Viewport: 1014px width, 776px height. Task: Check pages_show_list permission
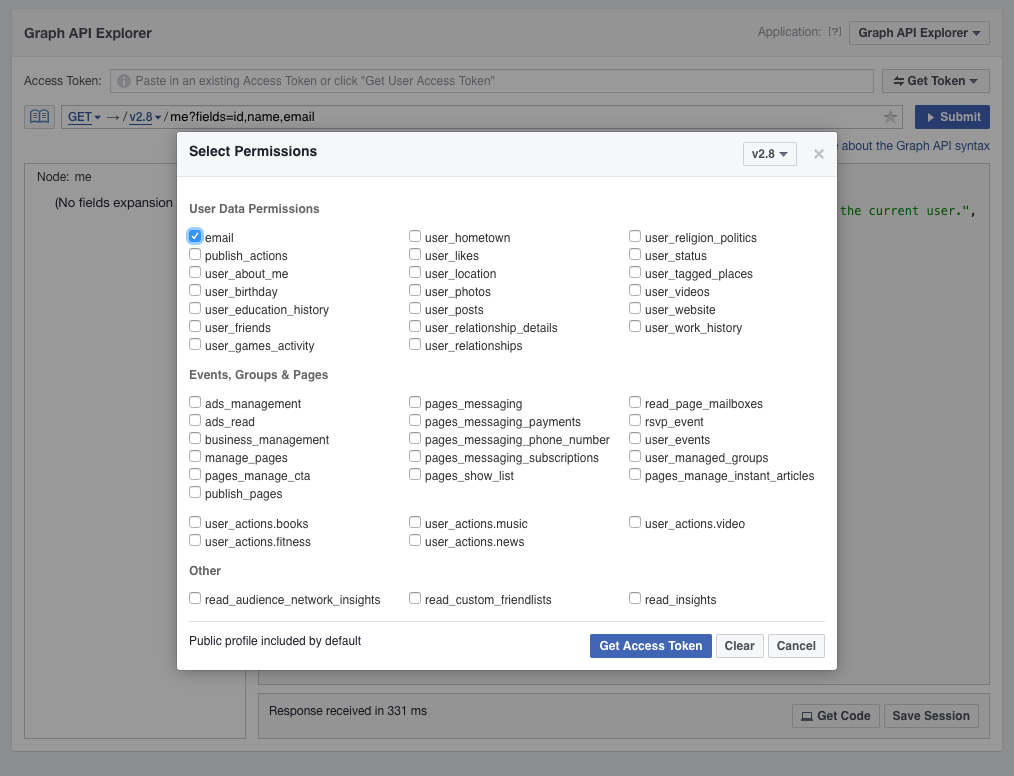tap(415, 475)
